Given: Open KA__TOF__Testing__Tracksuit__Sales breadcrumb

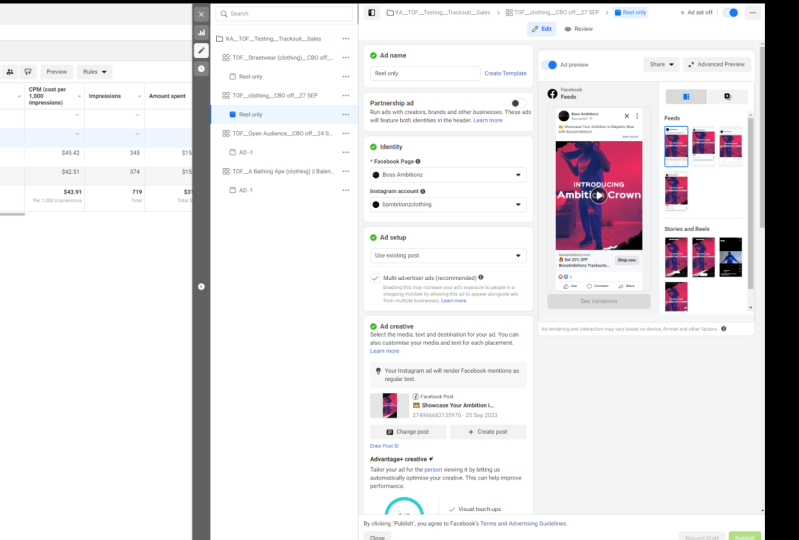Looking at the screenshot, I should click(x=438, y=13).
